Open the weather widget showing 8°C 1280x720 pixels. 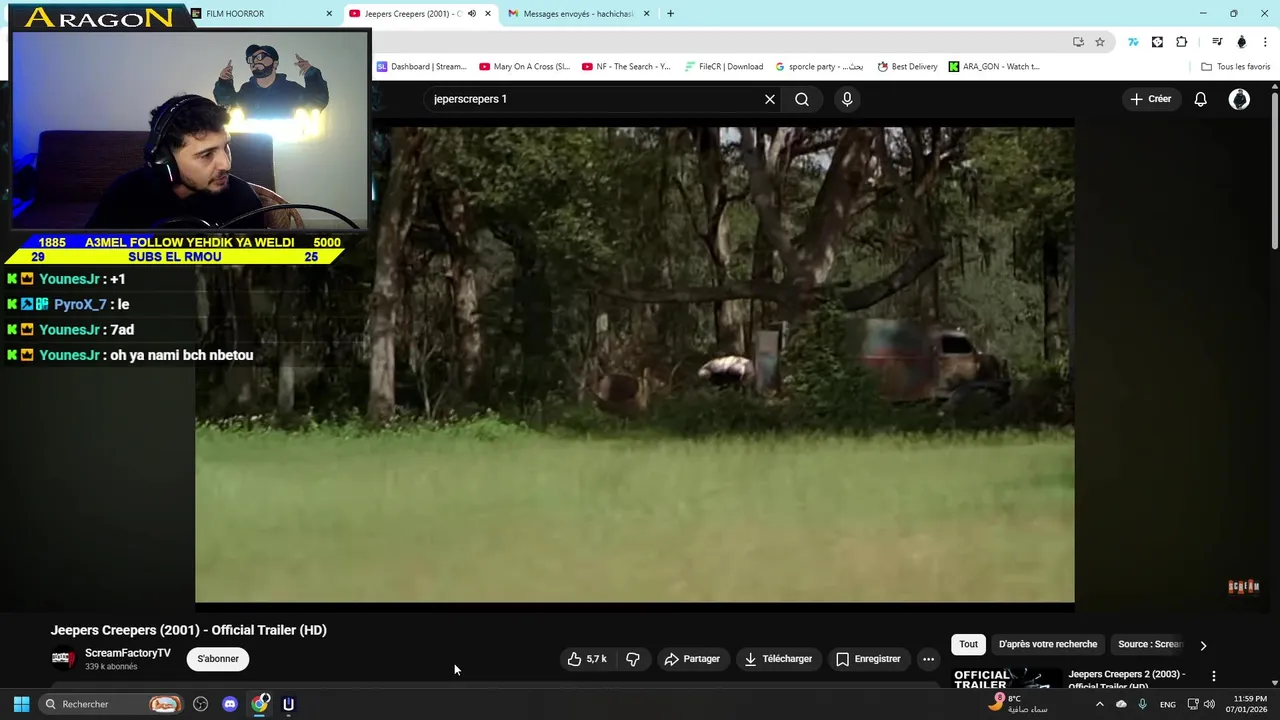click(1018, 704)
